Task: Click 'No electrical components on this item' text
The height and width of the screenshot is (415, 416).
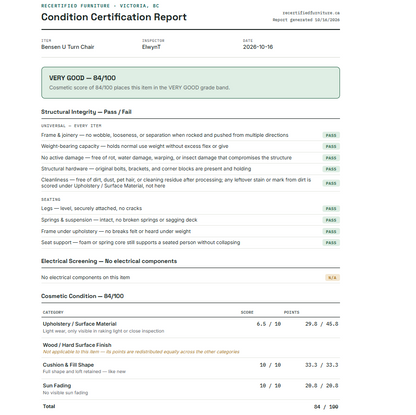Action: [x=85, y=277]
